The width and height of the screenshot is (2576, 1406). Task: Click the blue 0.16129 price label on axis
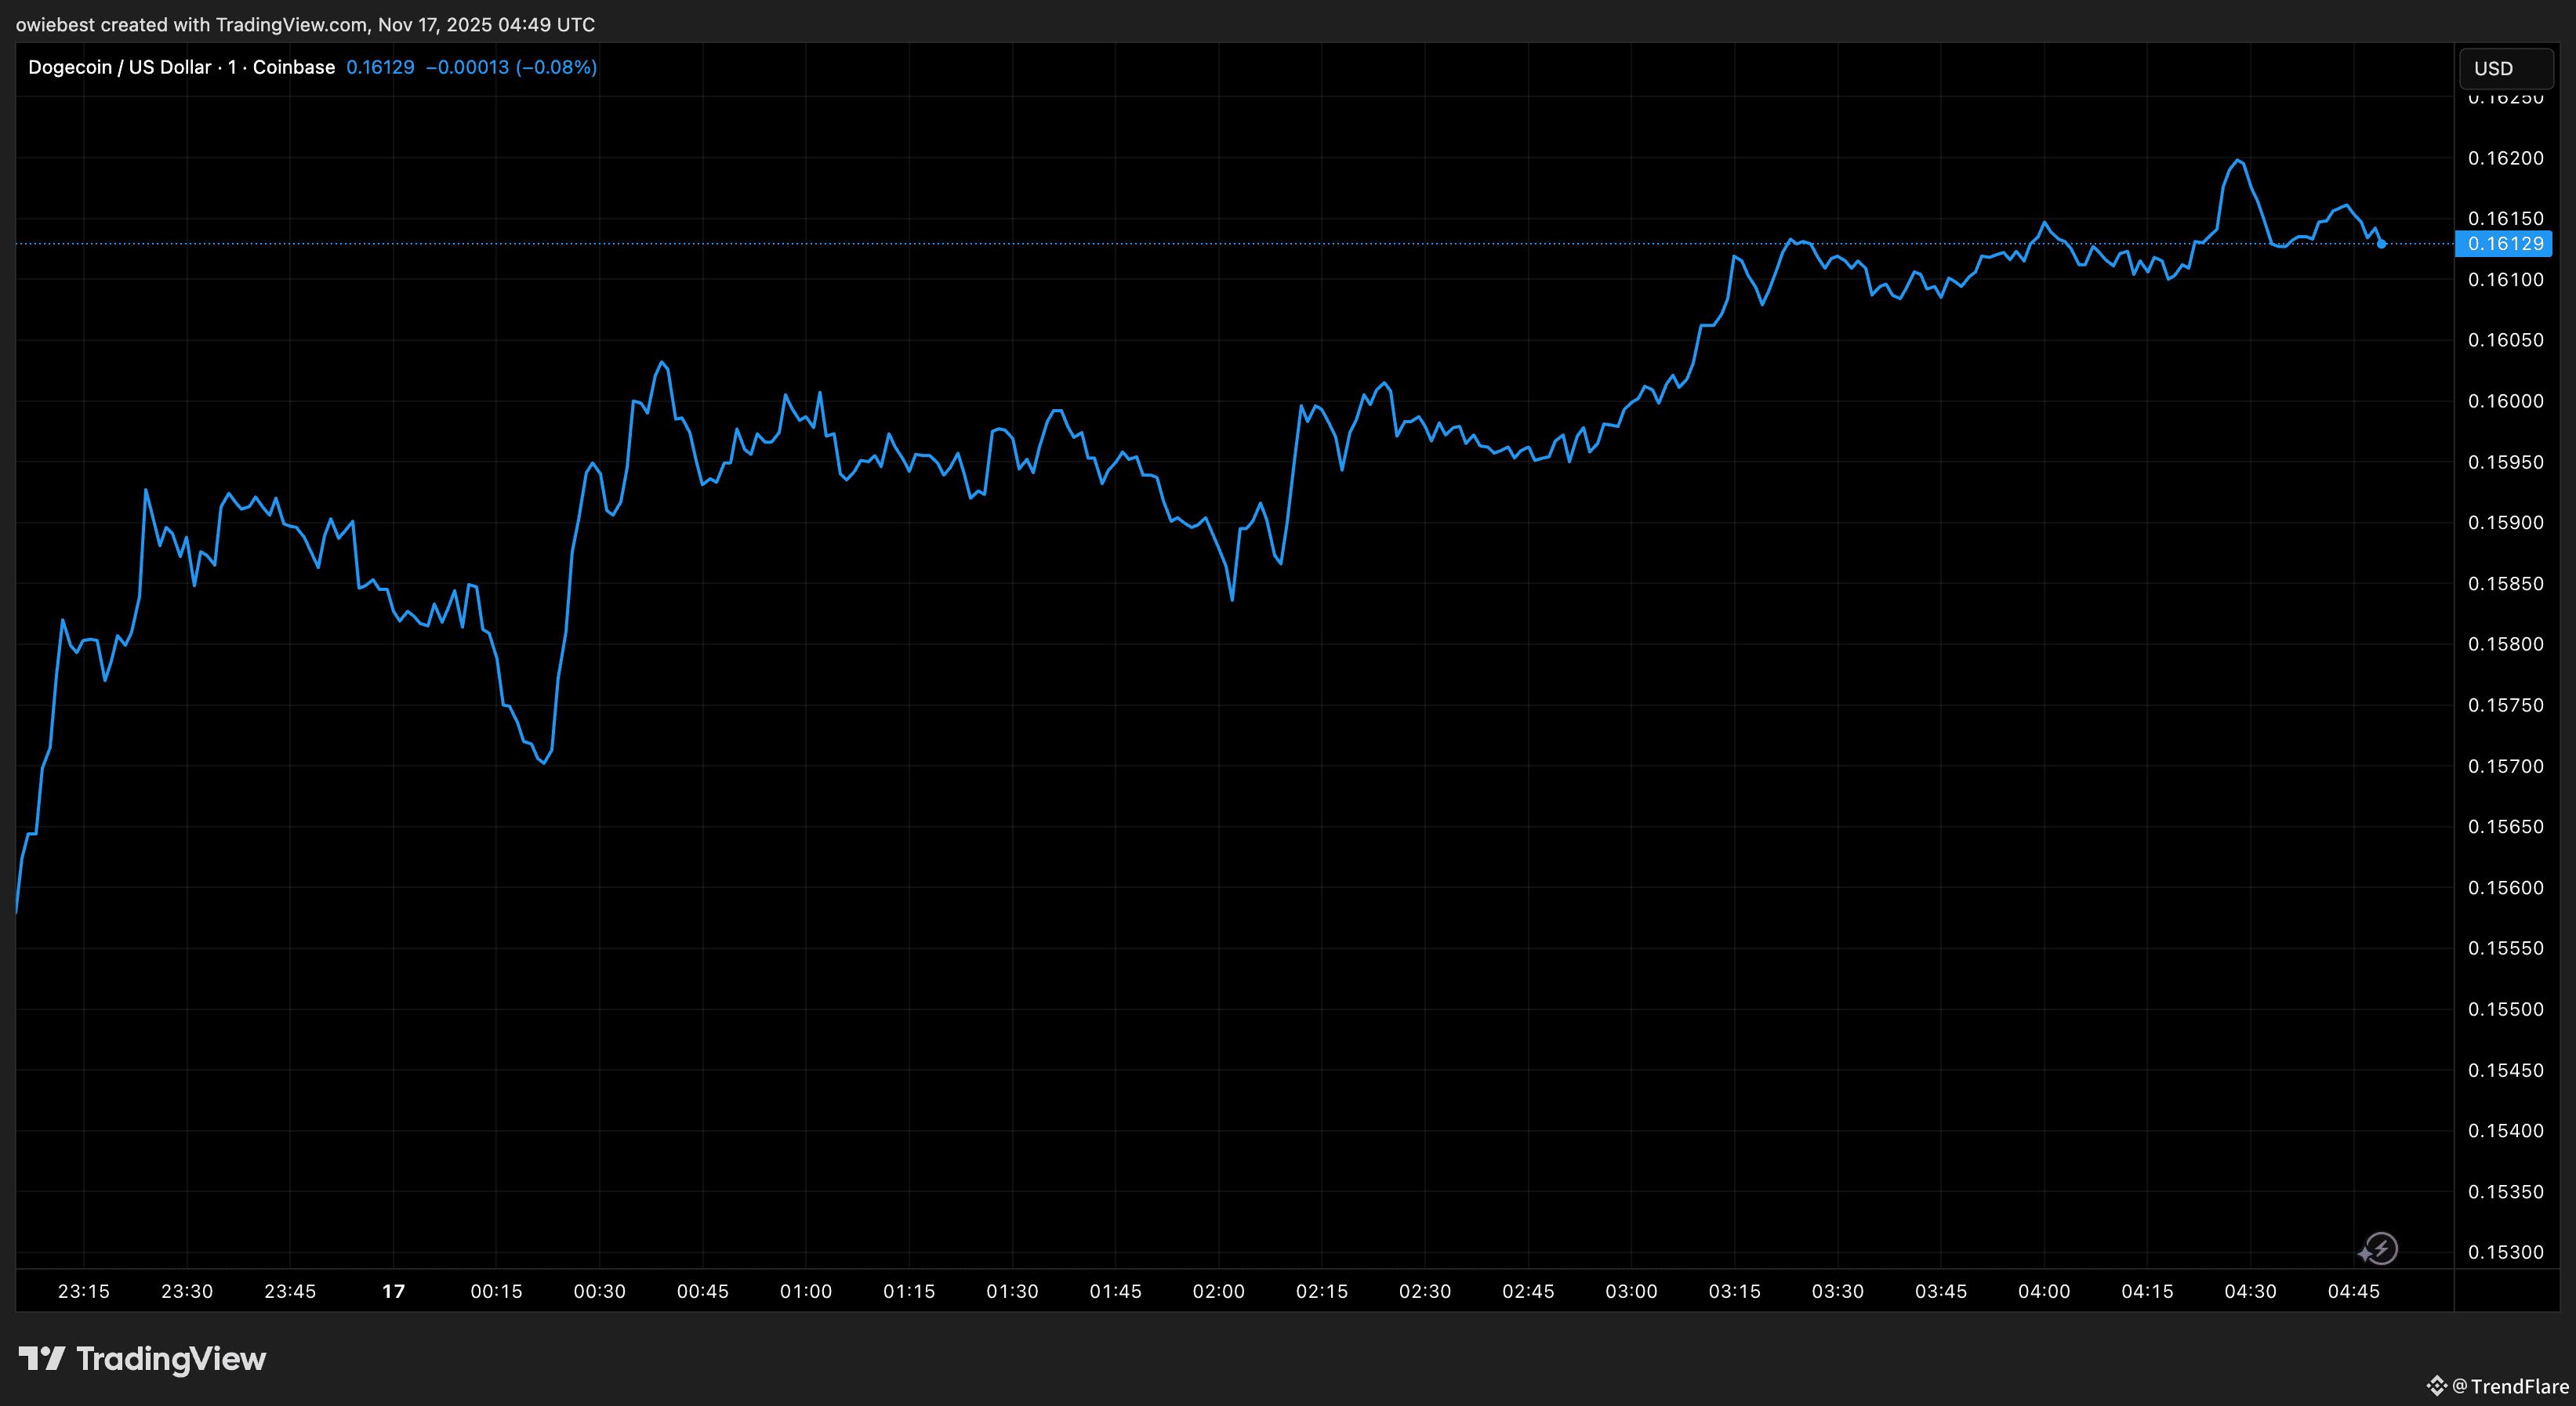pos(2504,243)
